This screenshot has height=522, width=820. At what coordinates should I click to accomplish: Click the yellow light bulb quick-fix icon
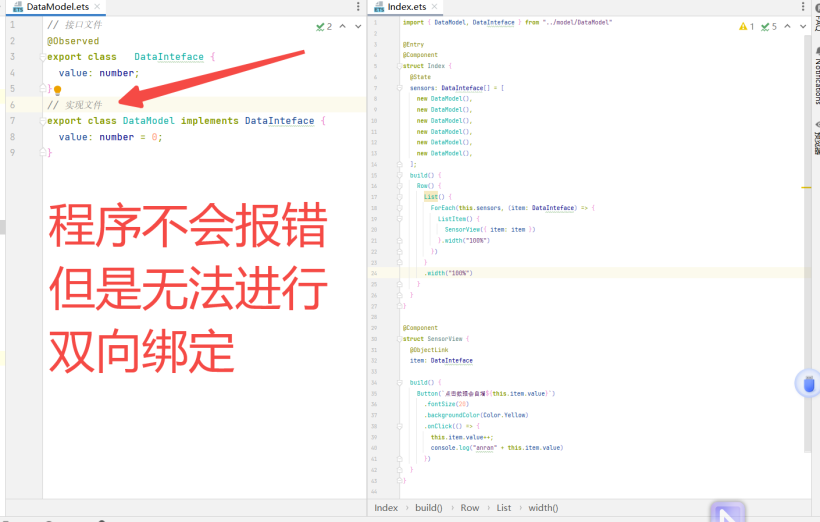tap(58, 90)
